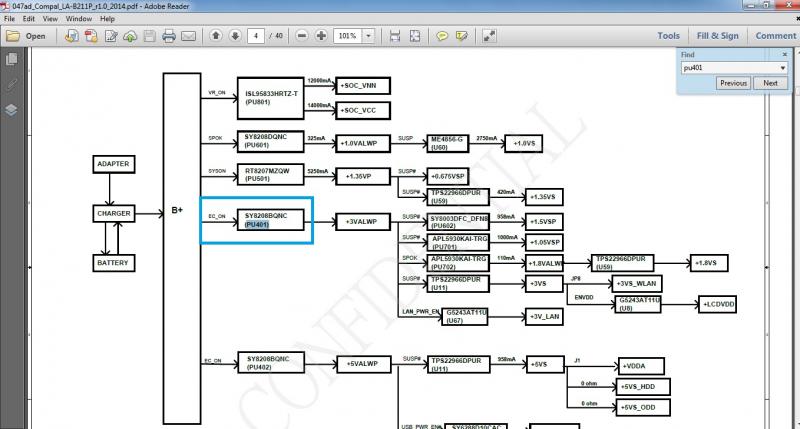Click the +1.5VSP box

[x=544, y=222]
